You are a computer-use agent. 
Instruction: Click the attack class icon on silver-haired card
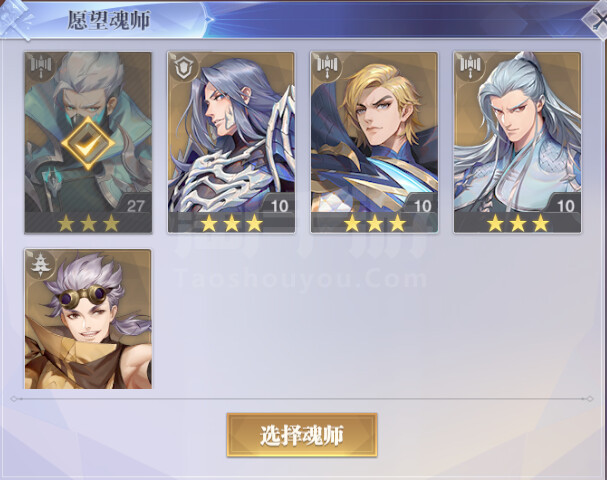pos(469,65)
